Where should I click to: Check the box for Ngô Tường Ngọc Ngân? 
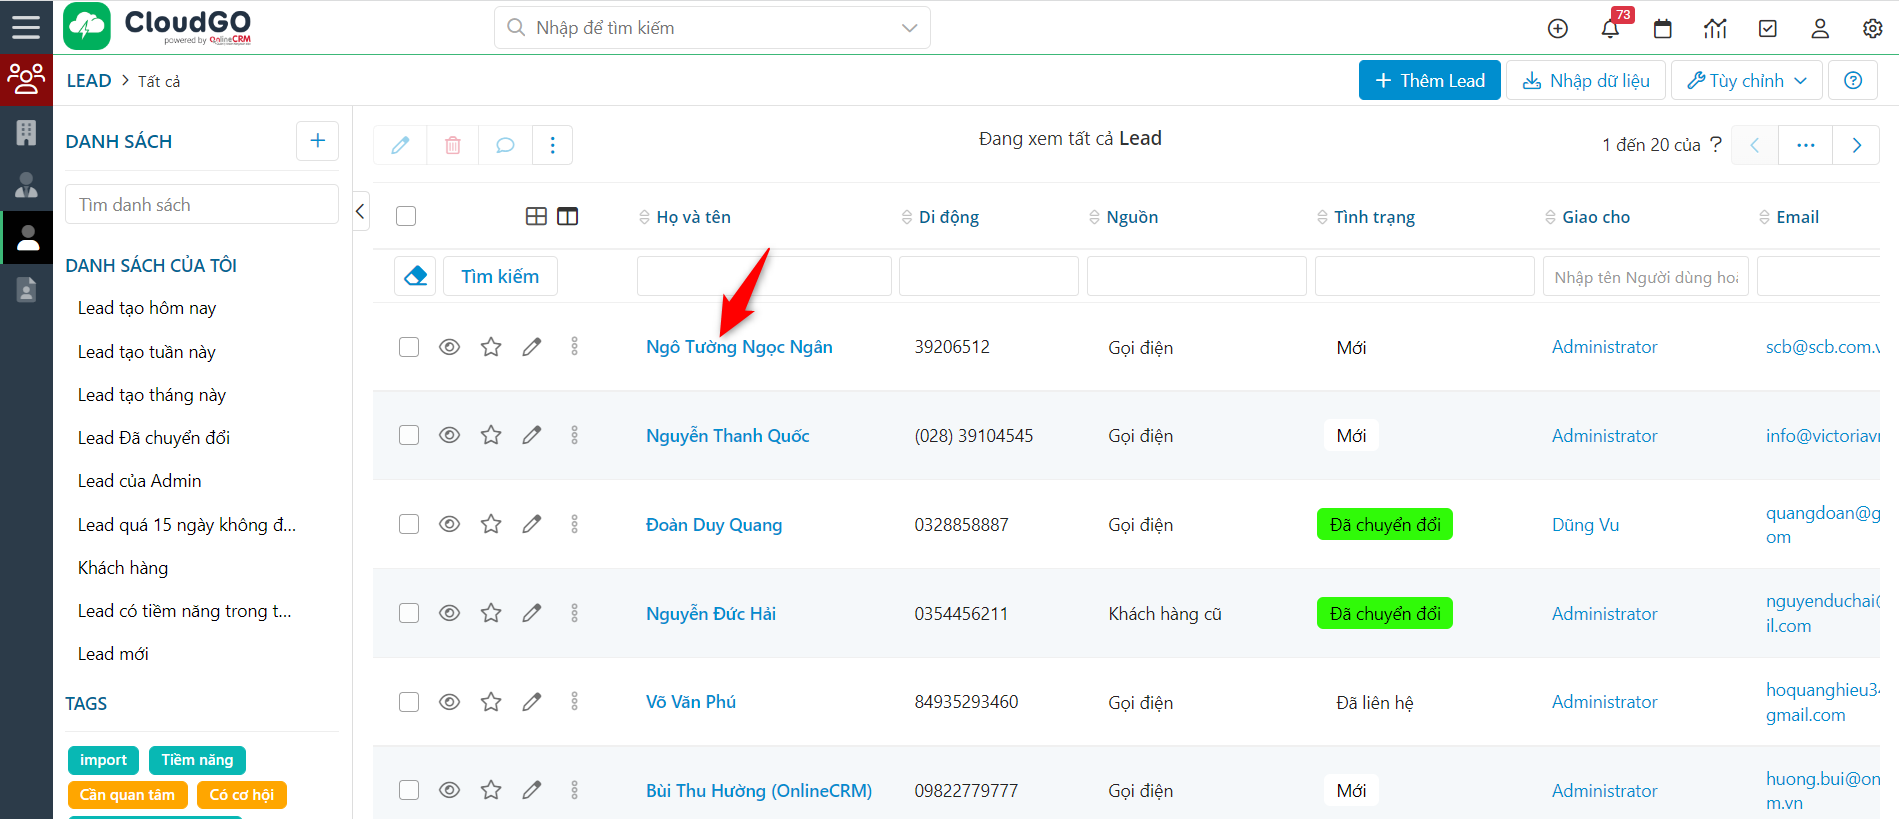tap(409, 347)
